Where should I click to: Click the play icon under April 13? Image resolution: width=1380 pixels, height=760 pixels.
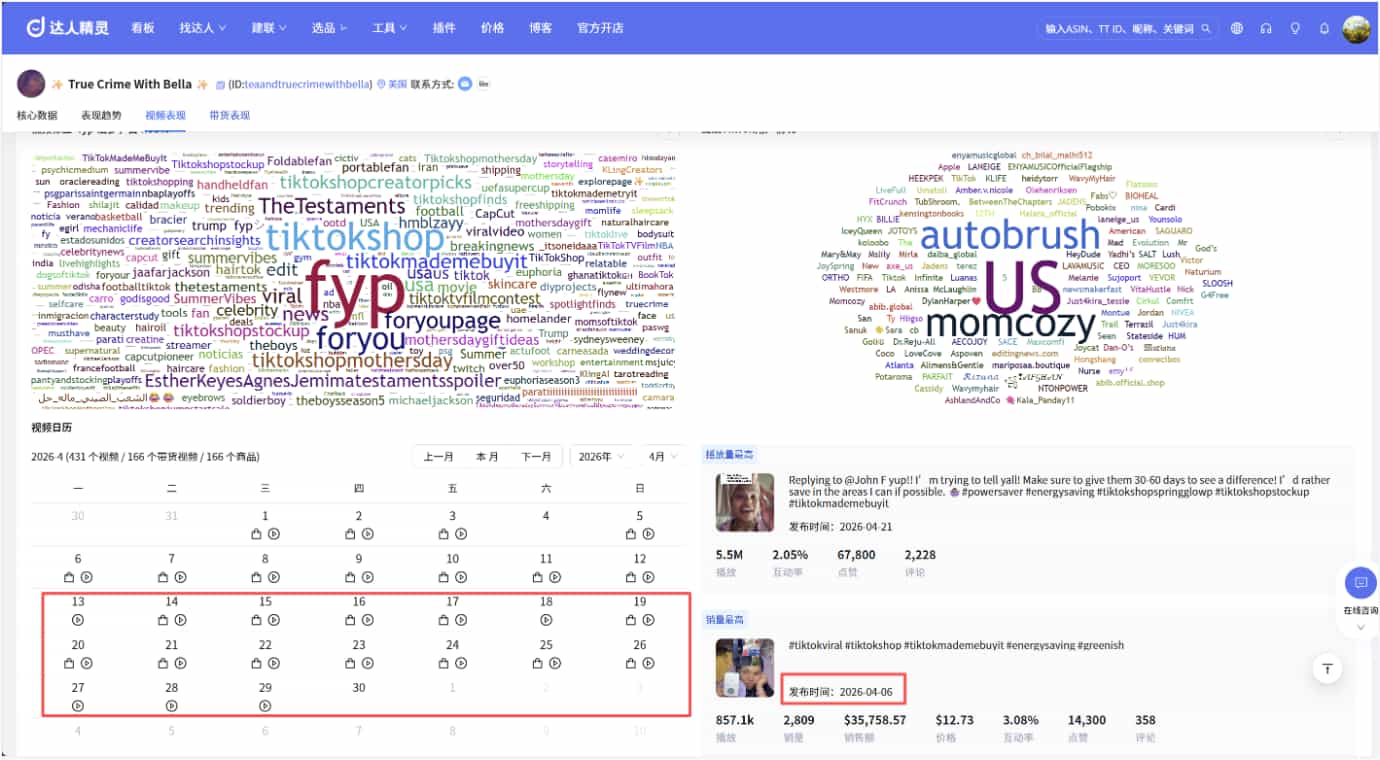pos(78,620)
